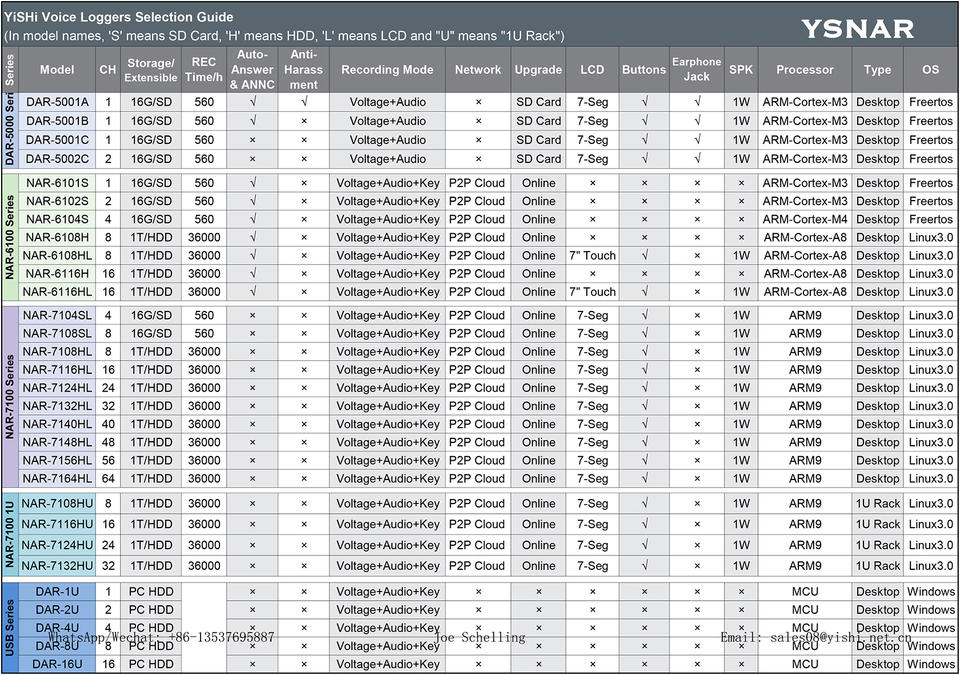
Task: Select the 'Upgrade' column header
Action: click(x=538, y=70)
